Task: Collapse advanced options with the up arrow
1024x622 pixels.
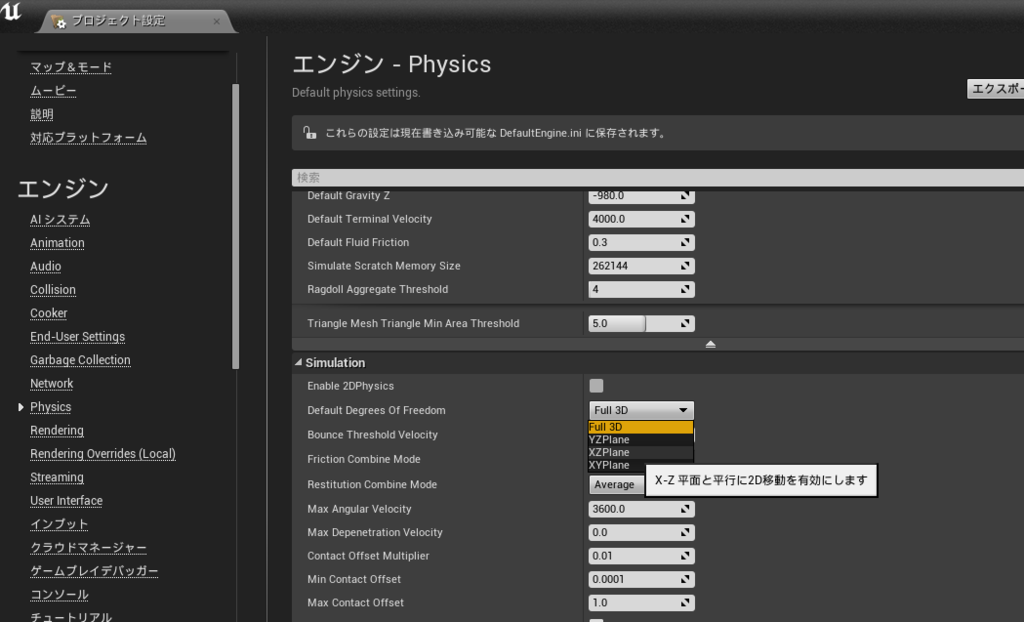Action: (x=711, y=344)
